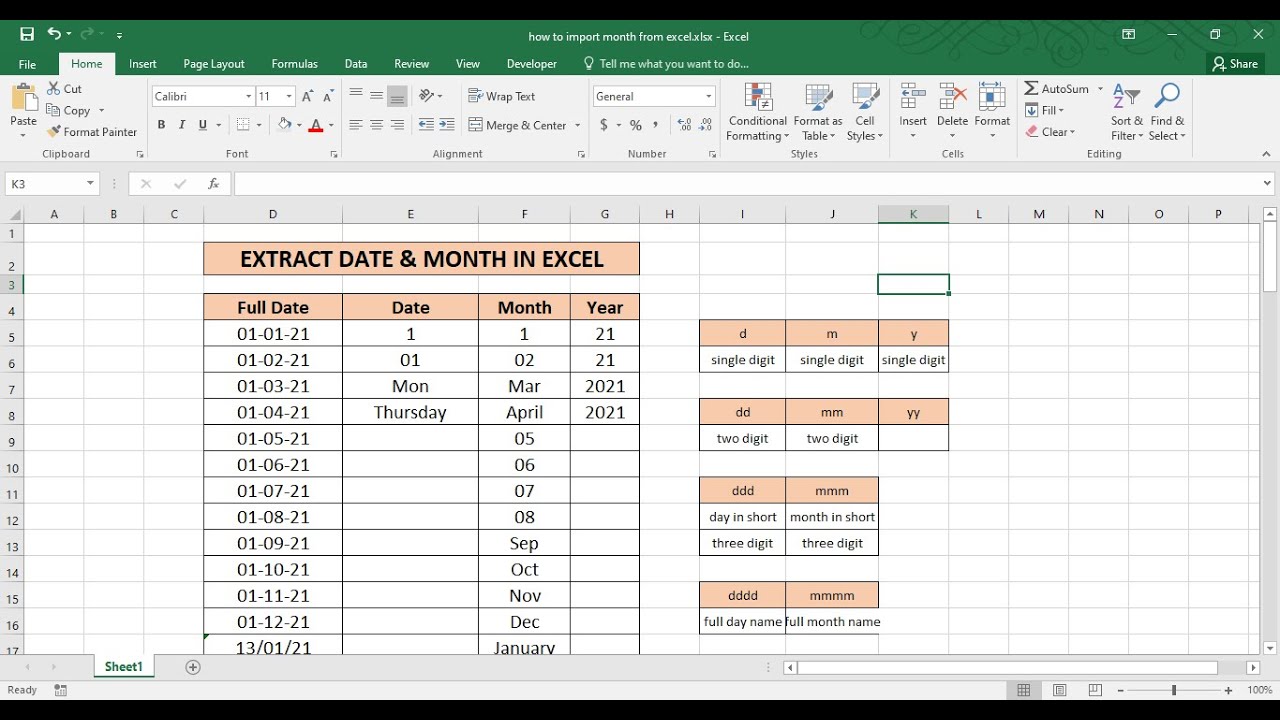Add a new sheet with plus icon
This screenshot has width=1280, height=720.
point(193,667)
